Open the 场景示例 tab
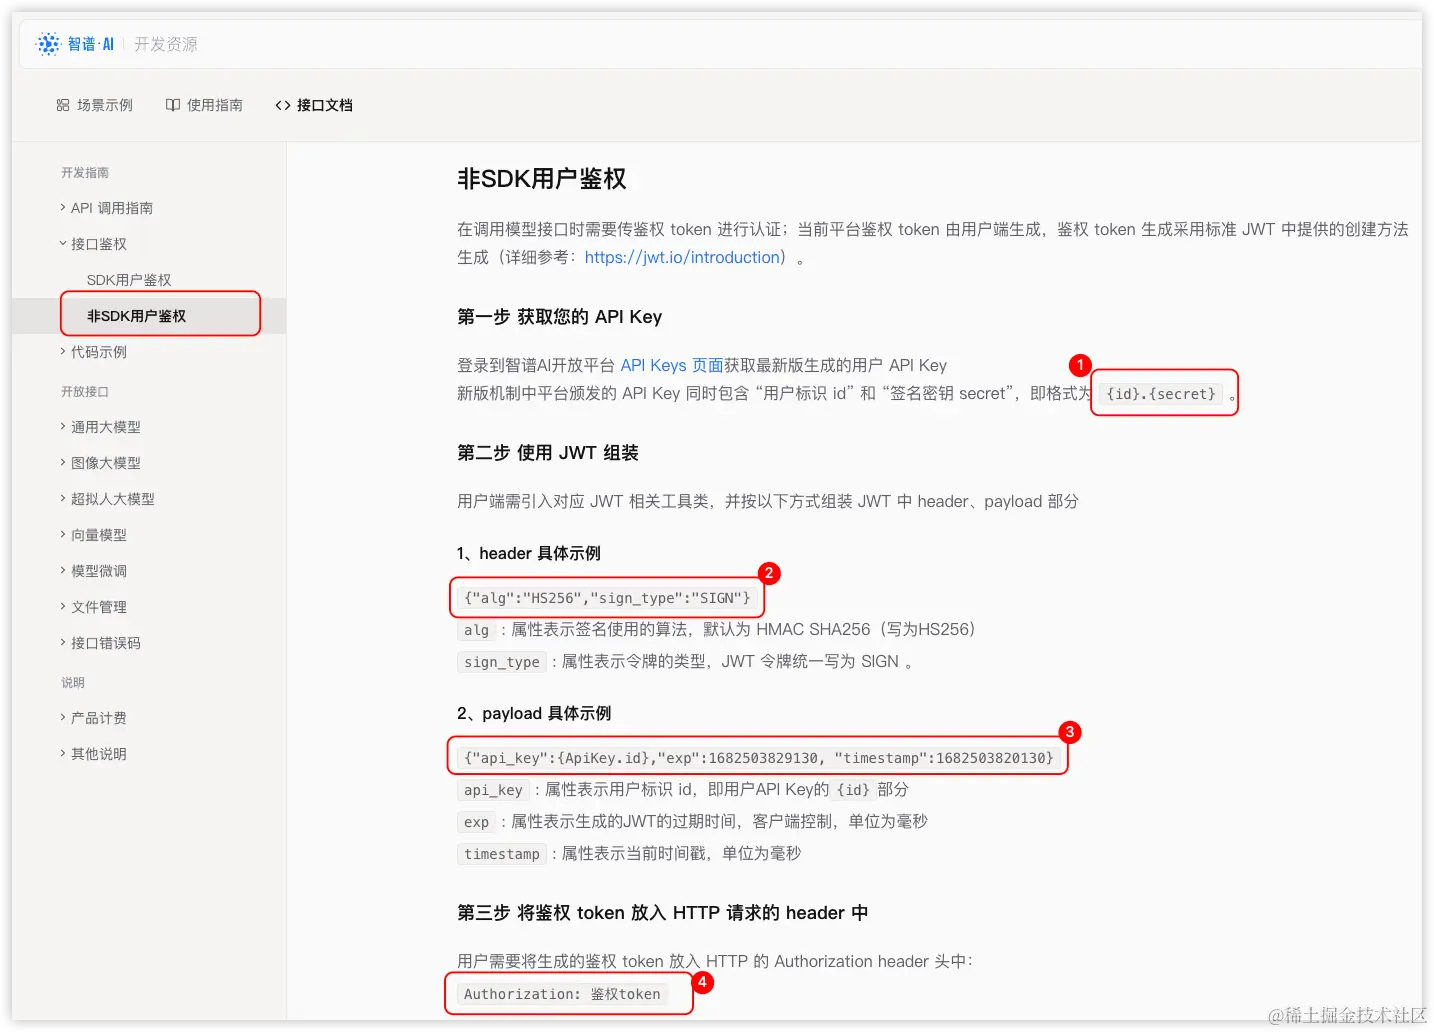 pos(95,105)
